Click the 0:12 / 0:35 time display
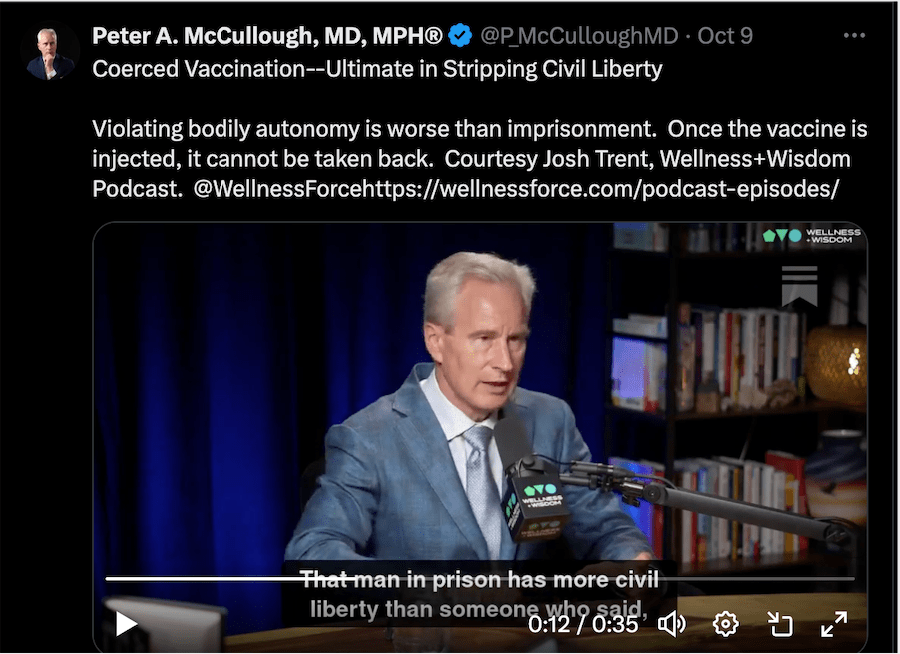900x654 pixels. point(583,624)
